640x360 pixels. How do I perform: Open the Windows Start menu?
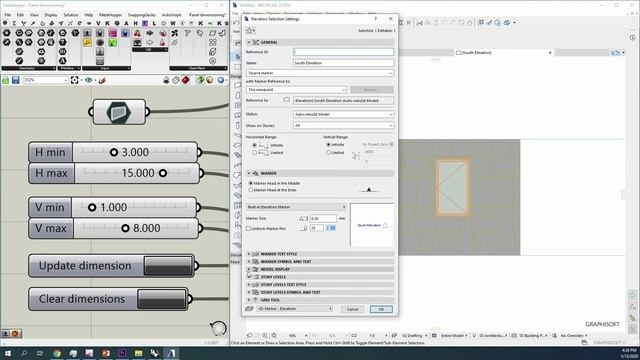coord(7,353)
